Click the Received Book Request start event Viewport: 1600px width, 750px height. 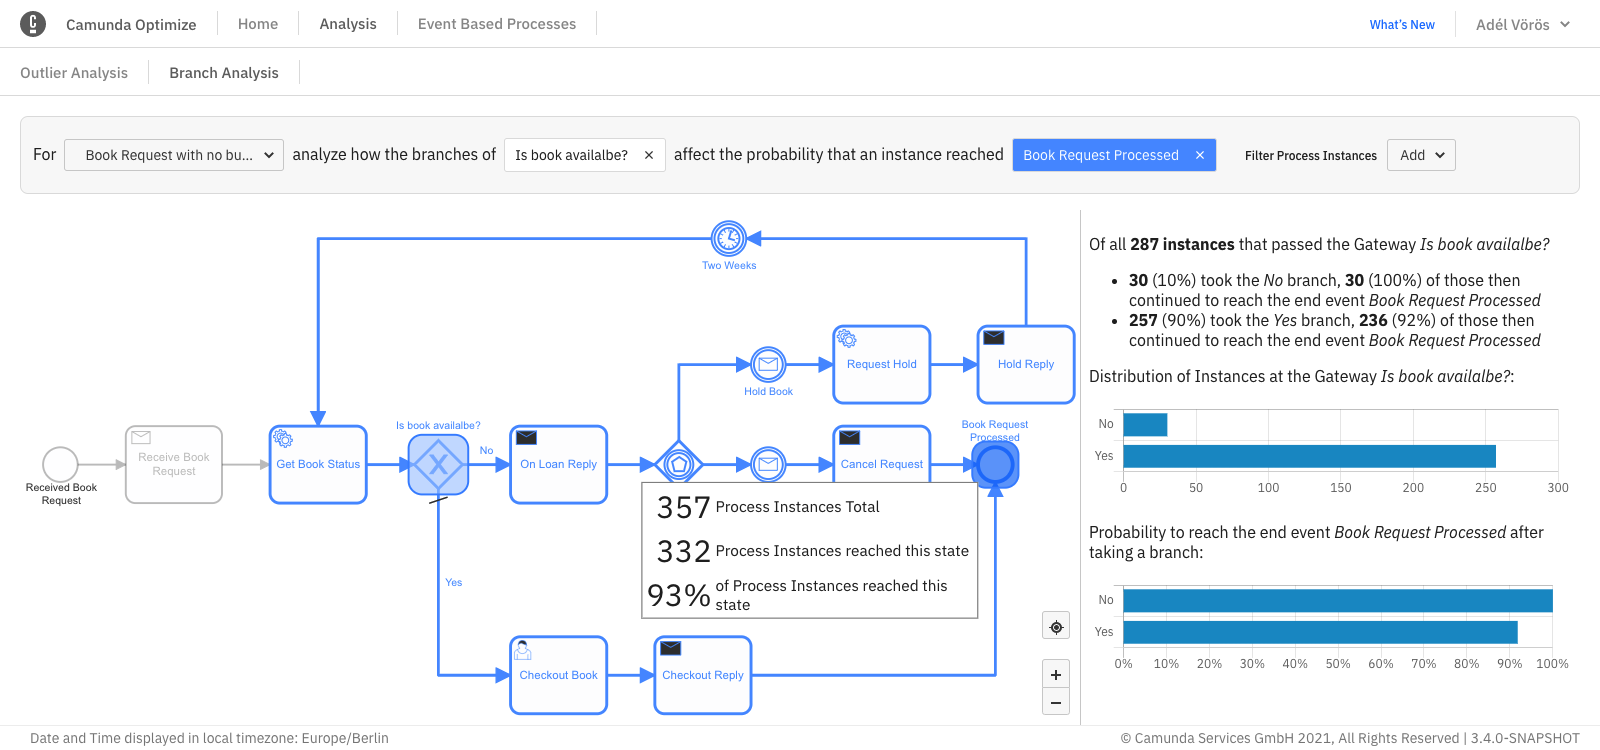tap(60, 465)
